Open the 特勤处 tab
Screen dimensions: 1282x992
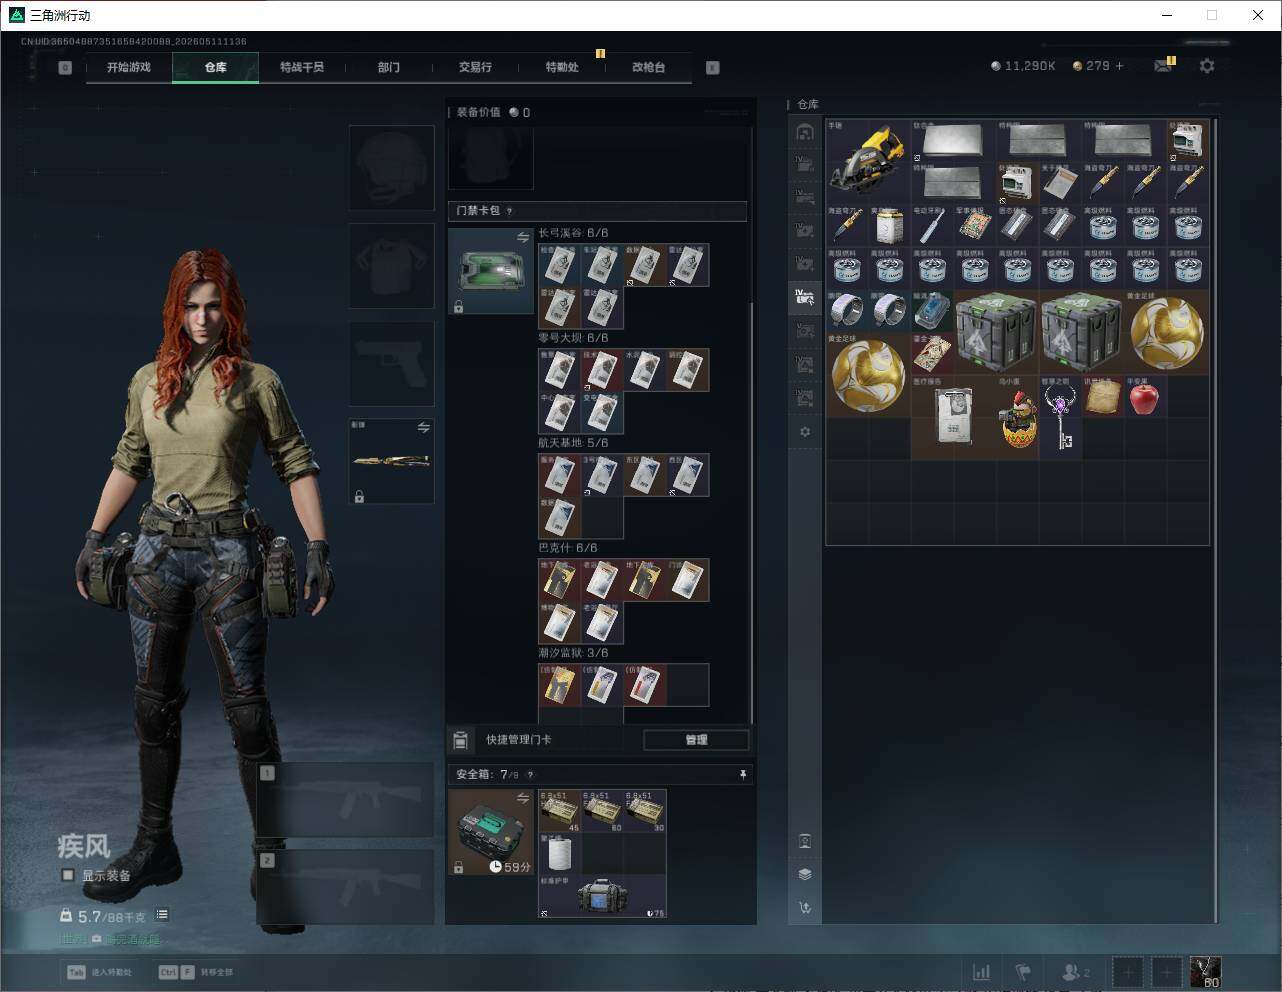tap(562, 67)
